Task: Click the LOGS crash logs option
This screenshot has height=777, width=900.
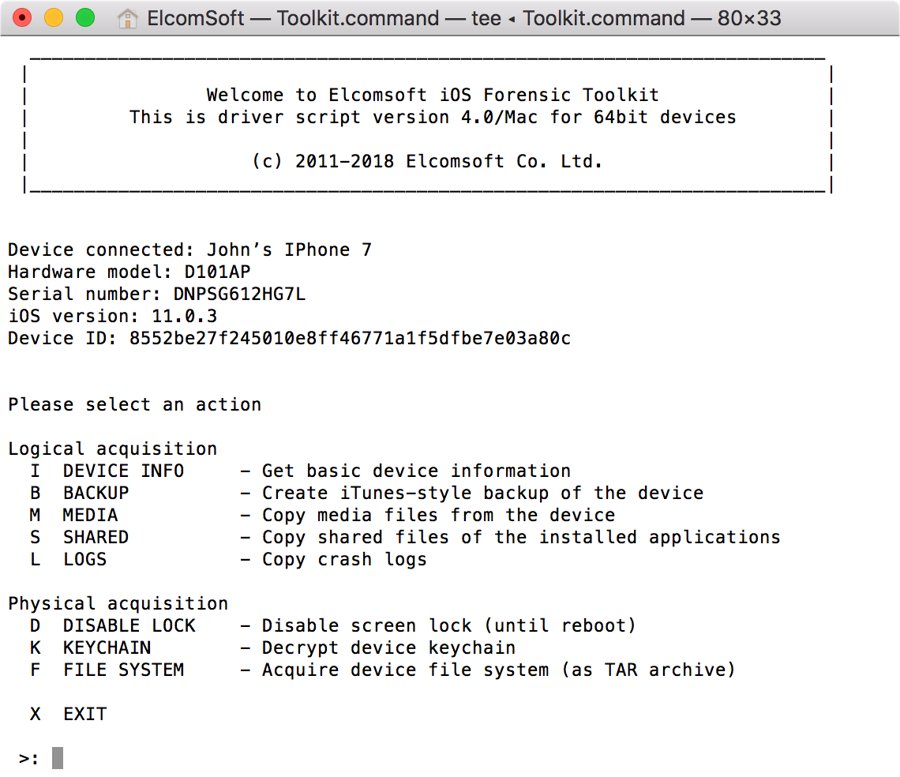Action: [x=85, y=559]
